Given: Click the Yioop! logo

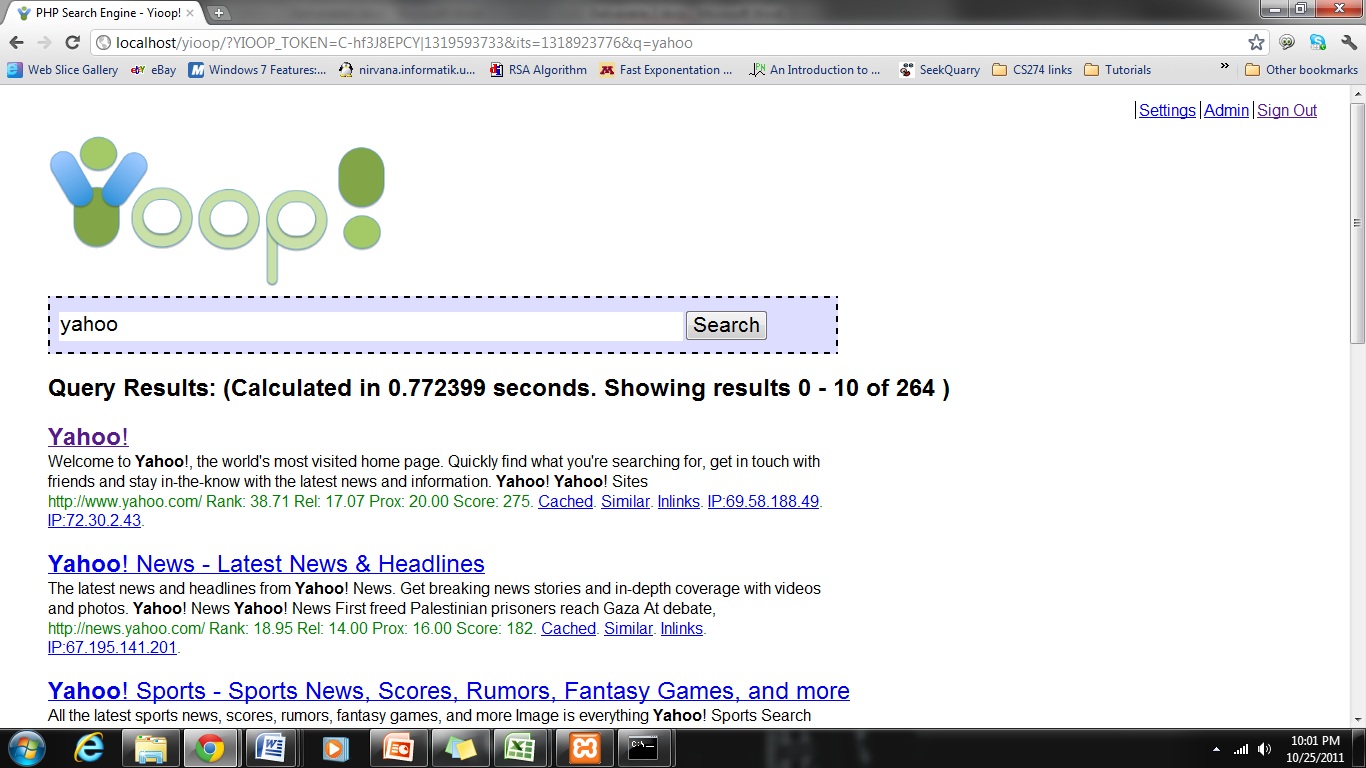Looking at the screenshot, I should (217, 210).
